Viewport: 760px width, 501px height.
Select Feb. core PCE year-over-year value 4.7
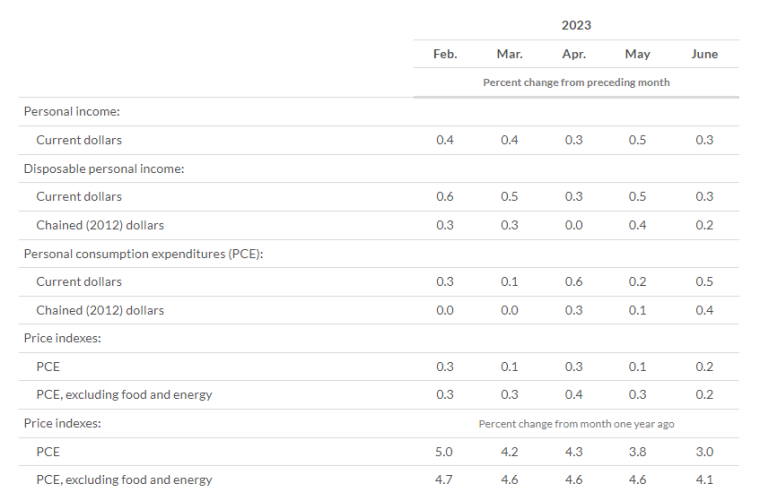click(444, 480)
